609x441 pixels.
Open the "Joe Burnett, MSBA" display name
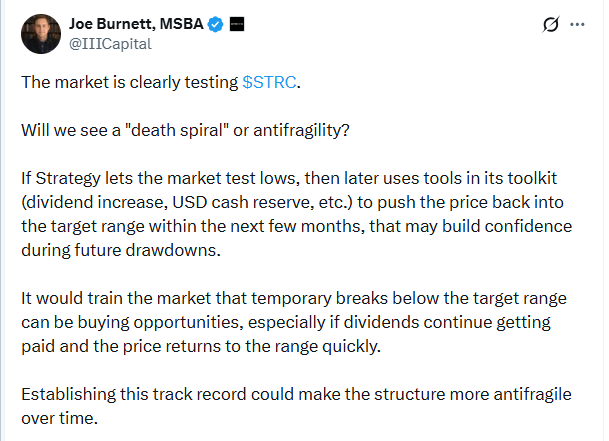[x=136, y=24]
